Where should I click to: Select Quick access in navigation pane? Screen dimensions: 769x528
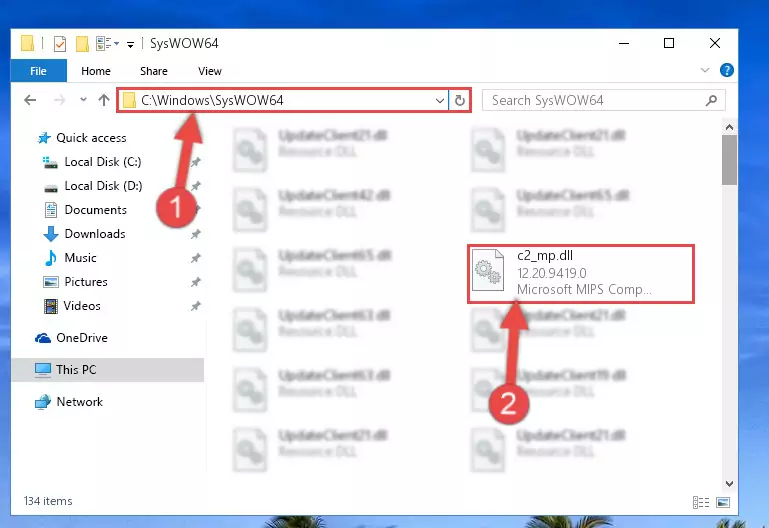coord(91,138)
